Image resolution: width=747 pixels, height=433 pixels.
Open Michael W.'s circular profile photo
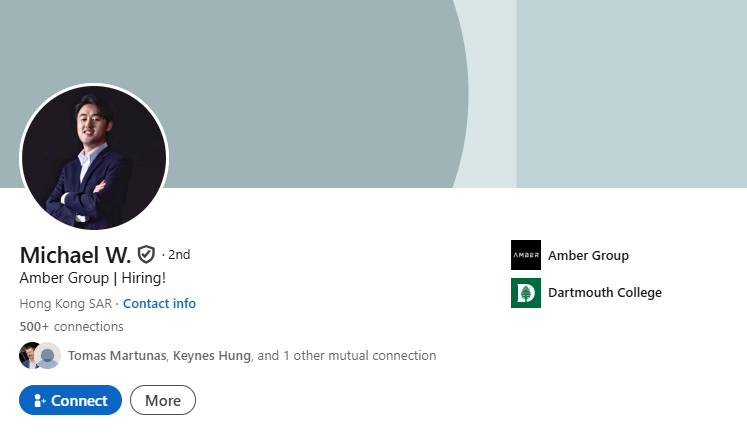tap(94, 157)
